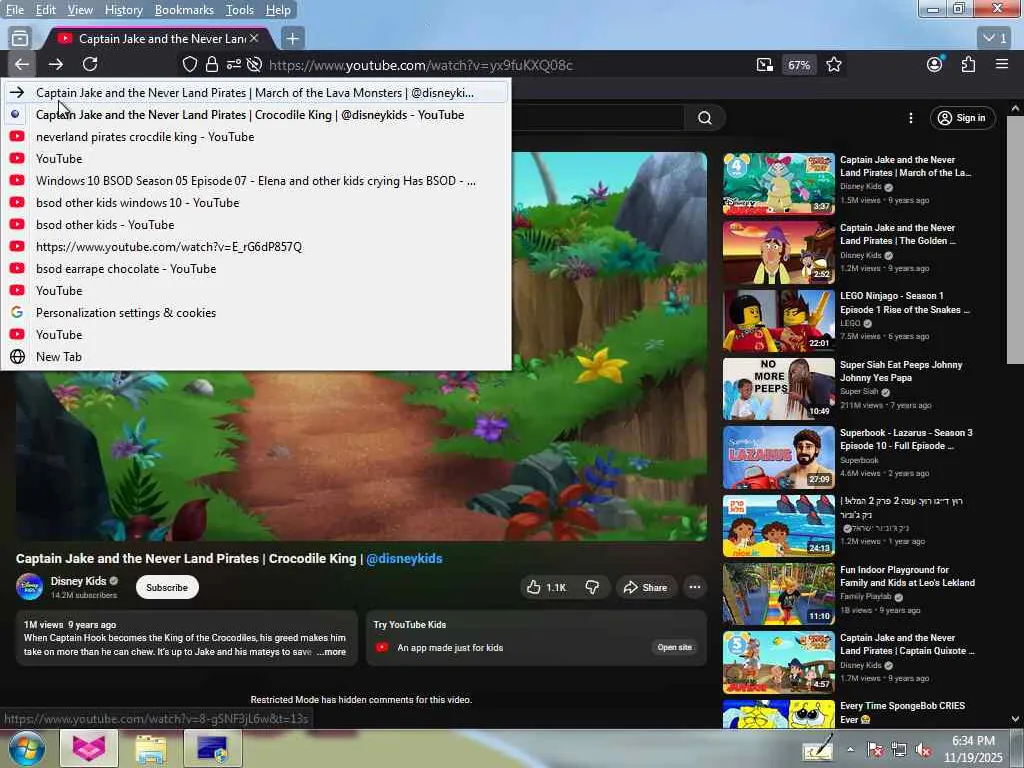Open the Tools menu
Screen dimensions: 1024x768
click(x=240, y=10)
